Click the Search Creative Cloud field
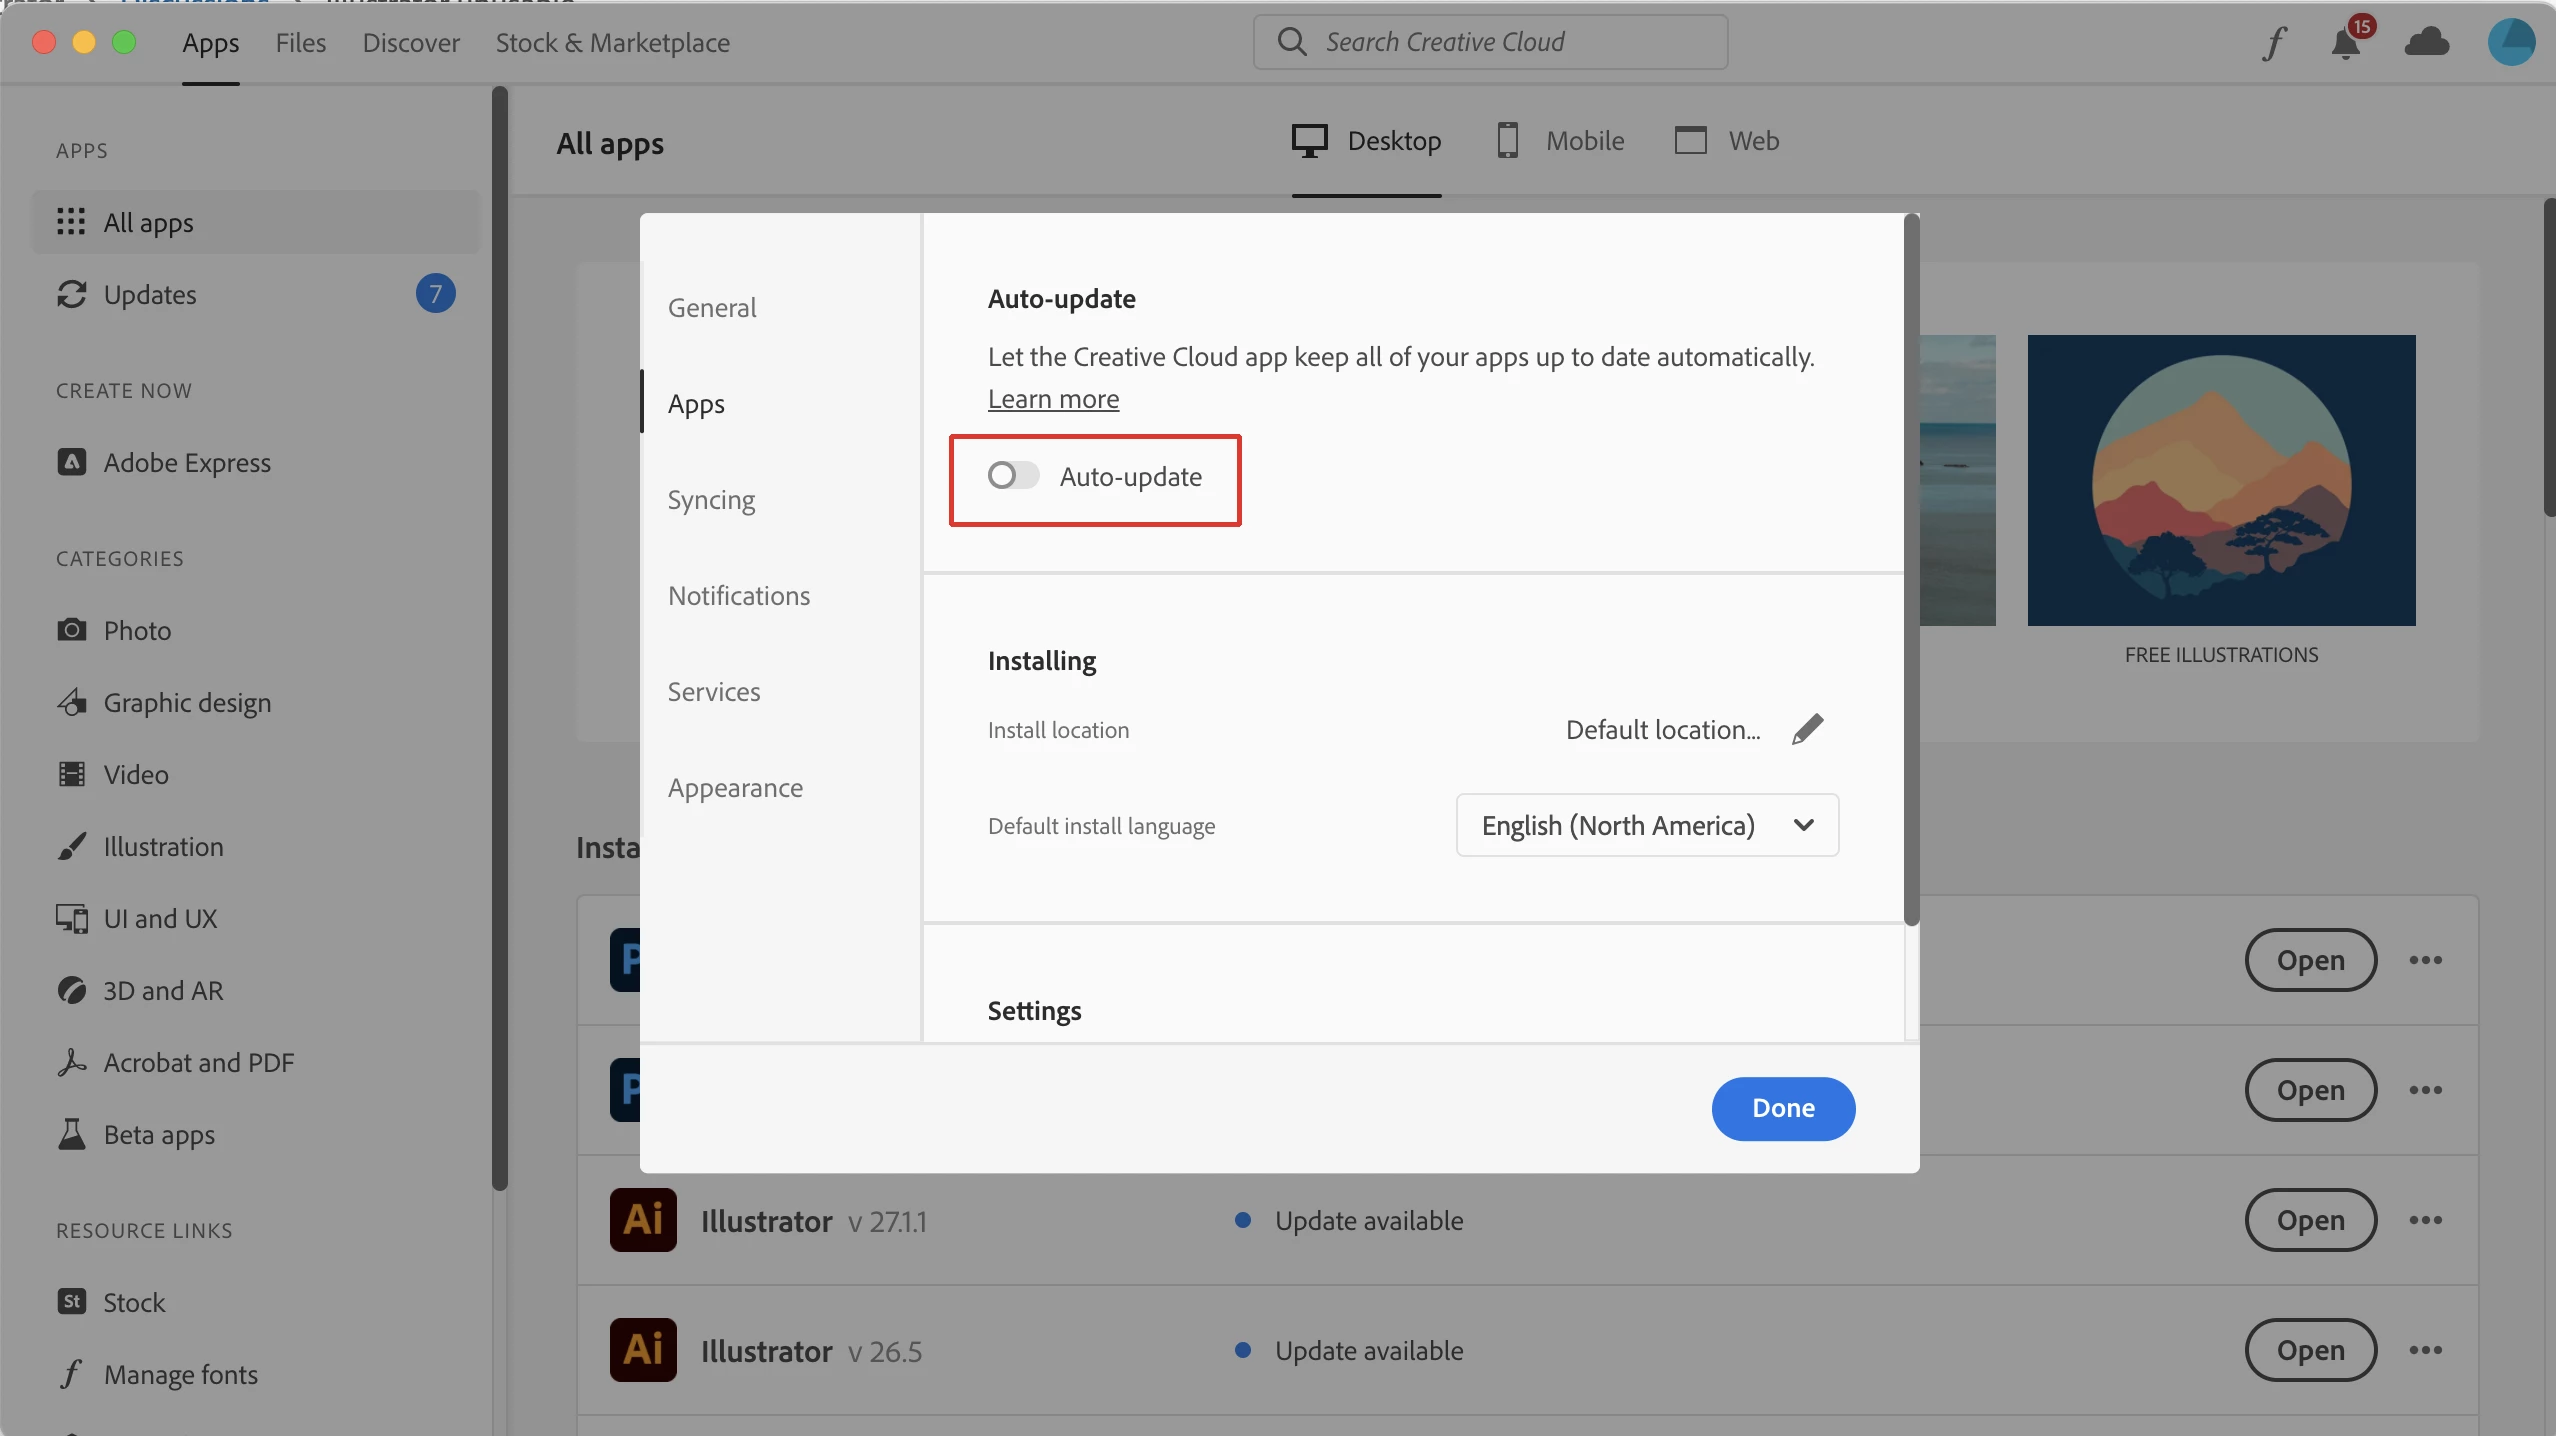Screen dimensions: 2556x1436 tap(1490, 42)
